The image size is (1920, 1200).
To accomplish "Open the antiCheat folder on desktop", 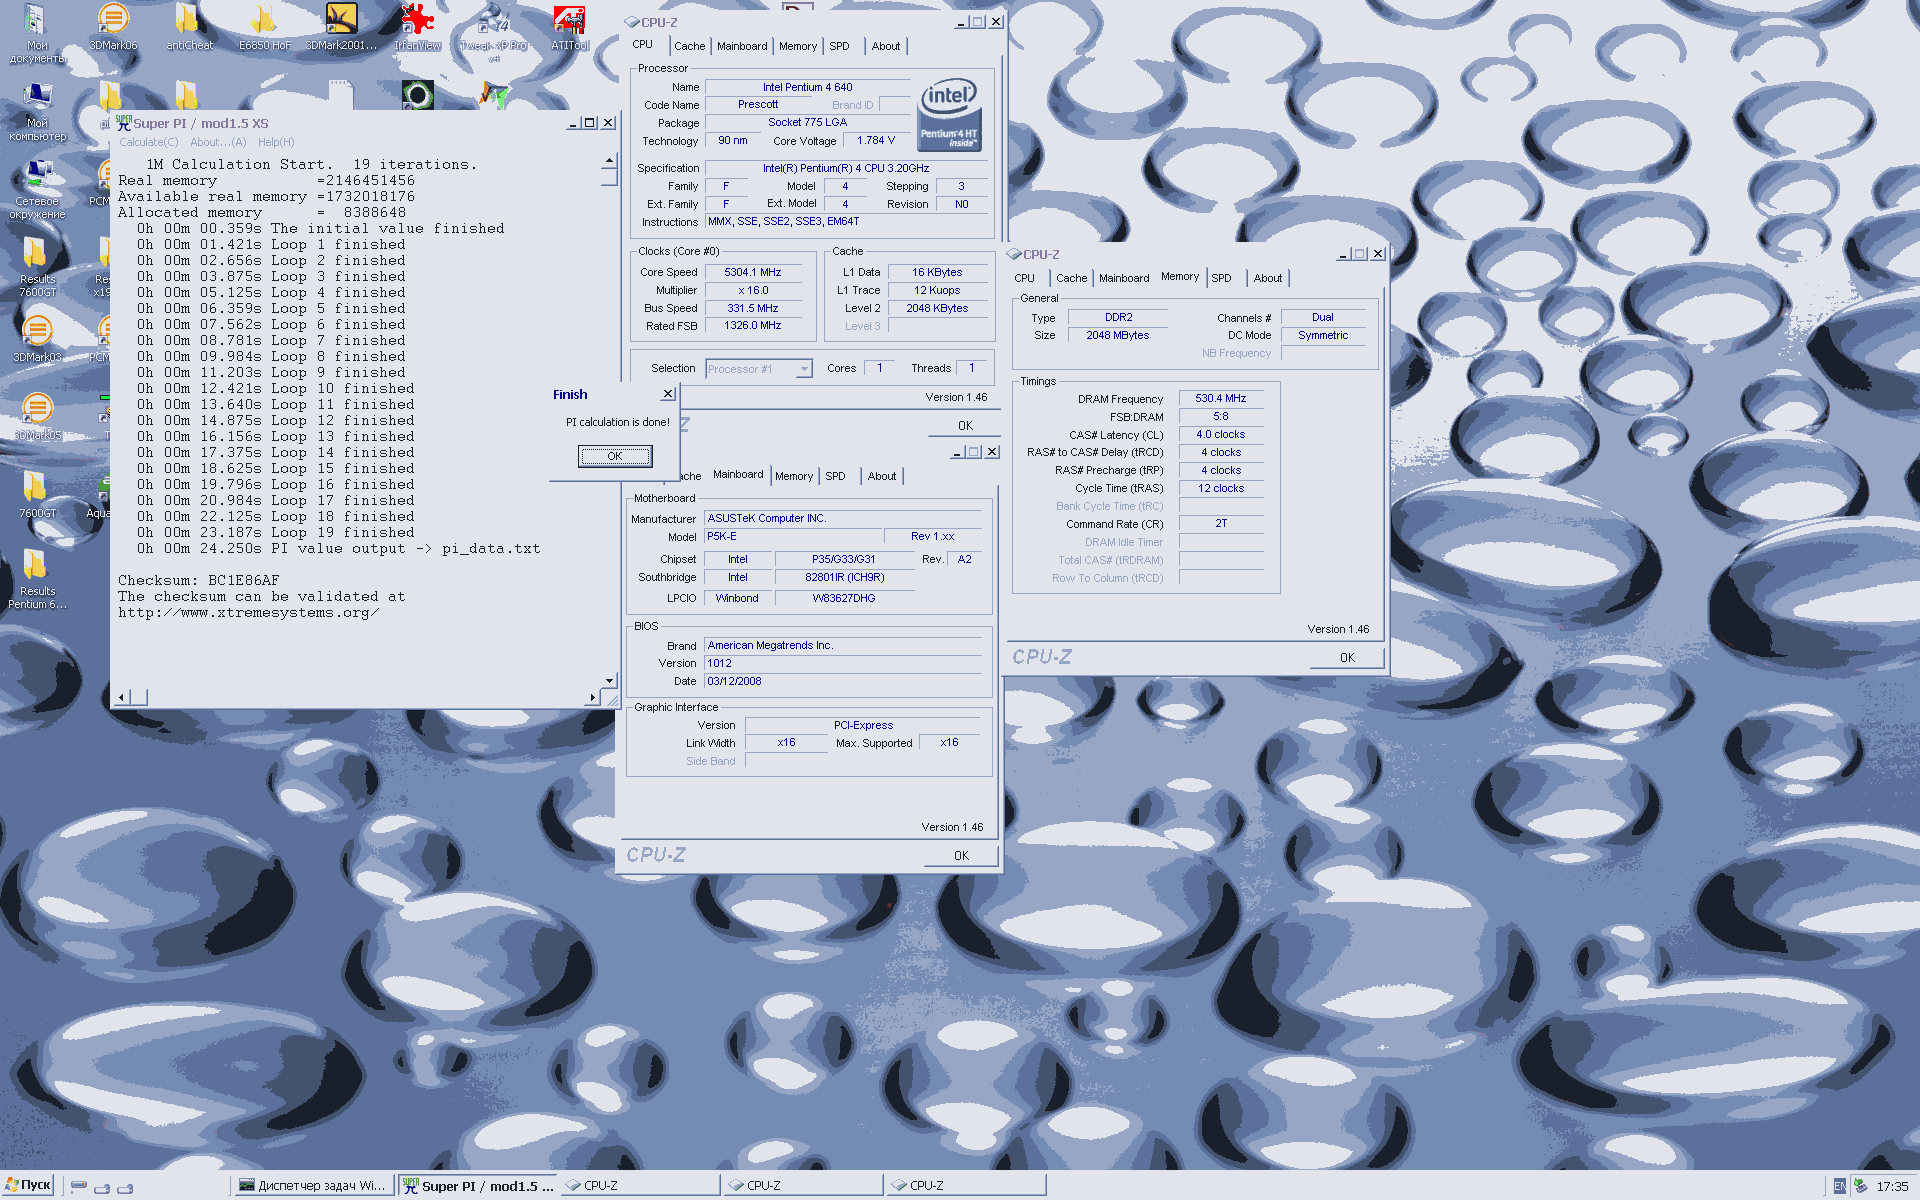I will 189,28.
